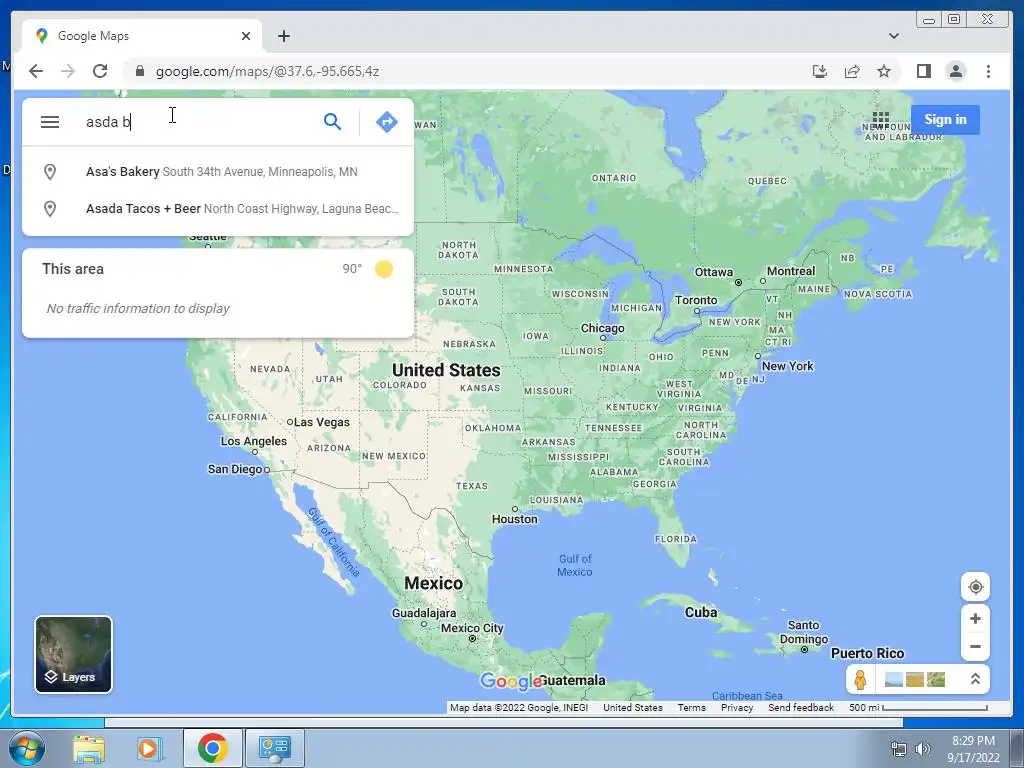Close the Google Maps tab

(246, 36)
